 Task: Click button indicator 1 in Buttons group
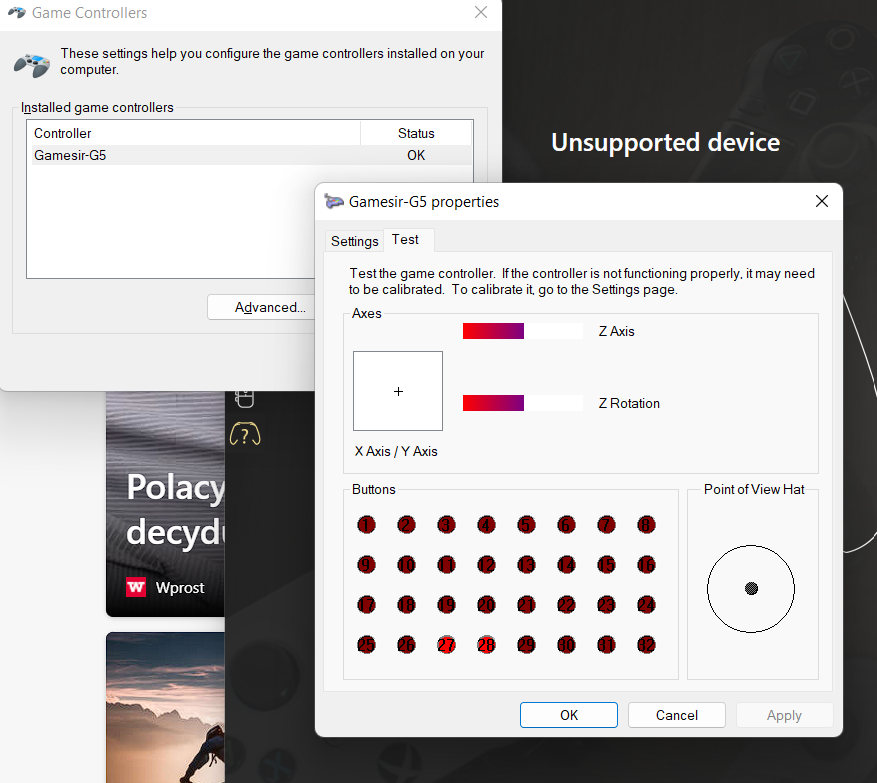coord(366,525)
